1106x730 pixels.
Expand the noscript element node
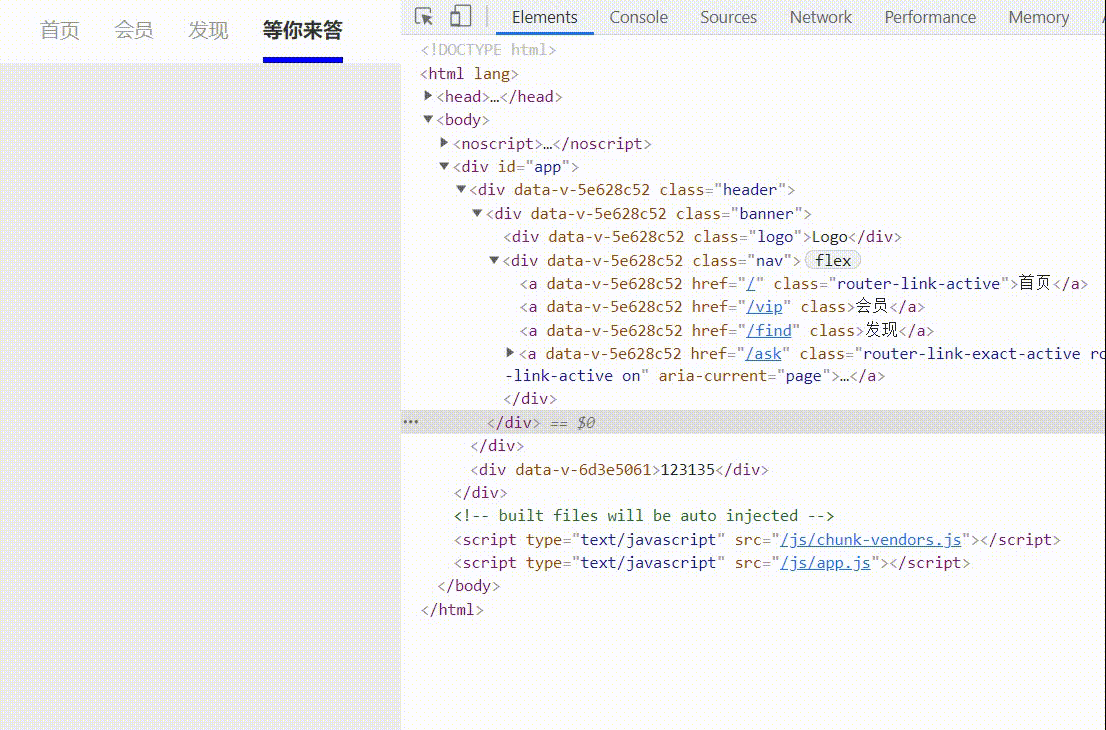coord(444,143)
